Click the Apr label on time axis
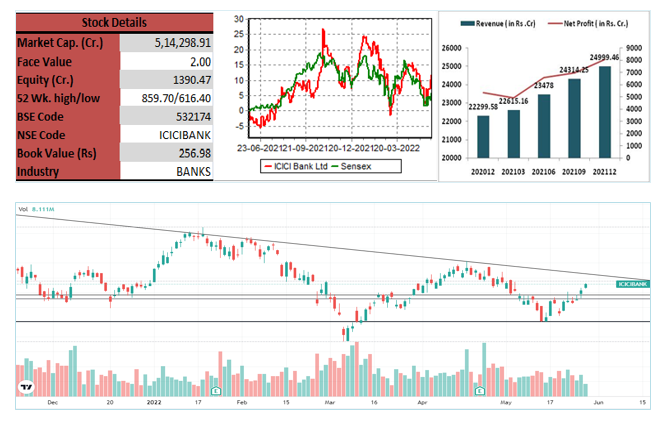The image size is (663, 423). 422,402
